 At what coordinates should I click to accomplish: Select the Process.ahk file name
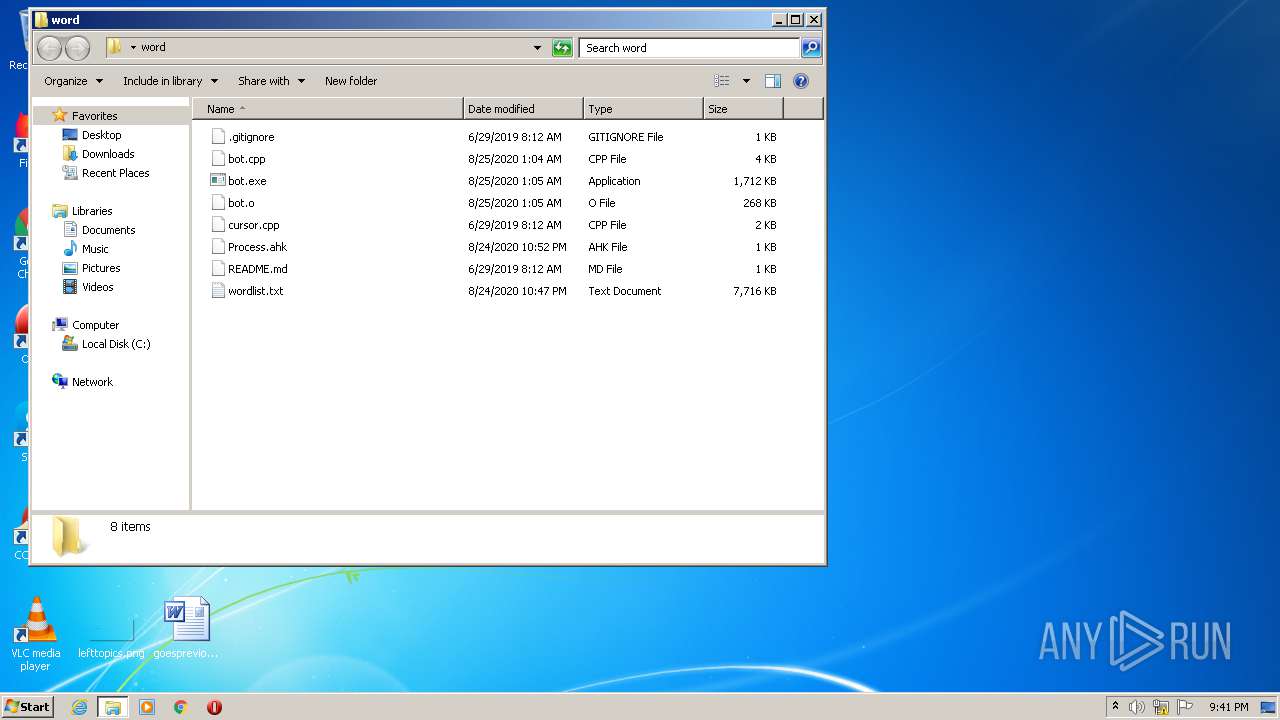pyautogui.click(x=257, y=247)
